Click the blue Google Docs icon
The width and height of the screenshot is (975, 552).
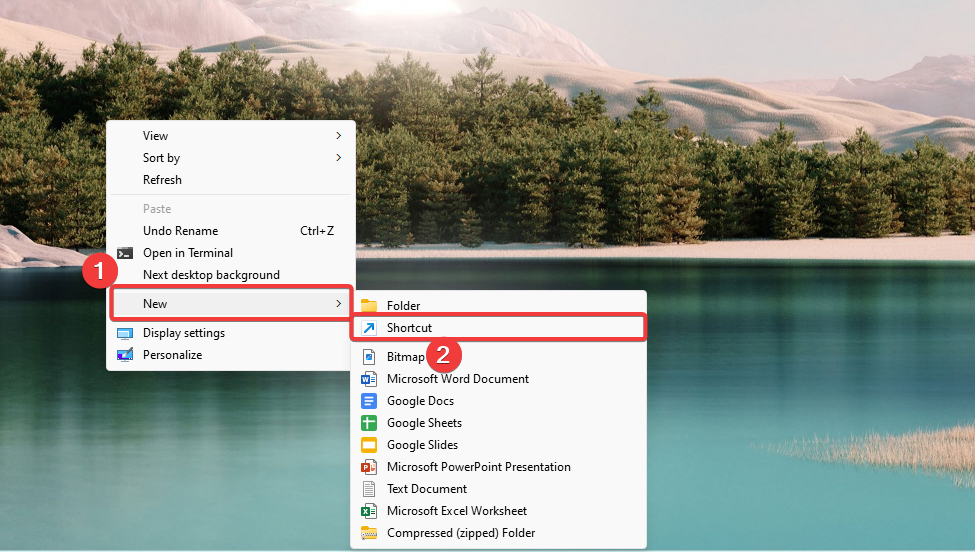tap(369, 401)
